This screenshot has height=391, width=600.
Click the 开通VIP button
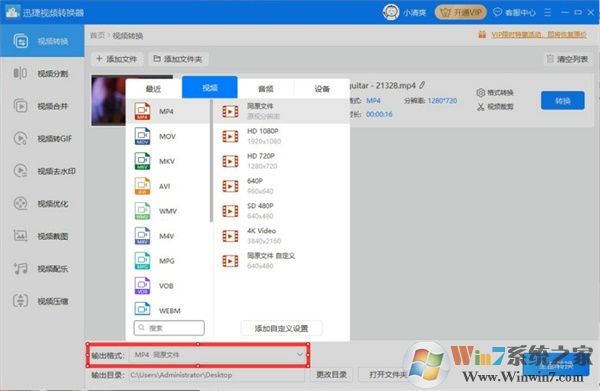[x=460, y=13]
